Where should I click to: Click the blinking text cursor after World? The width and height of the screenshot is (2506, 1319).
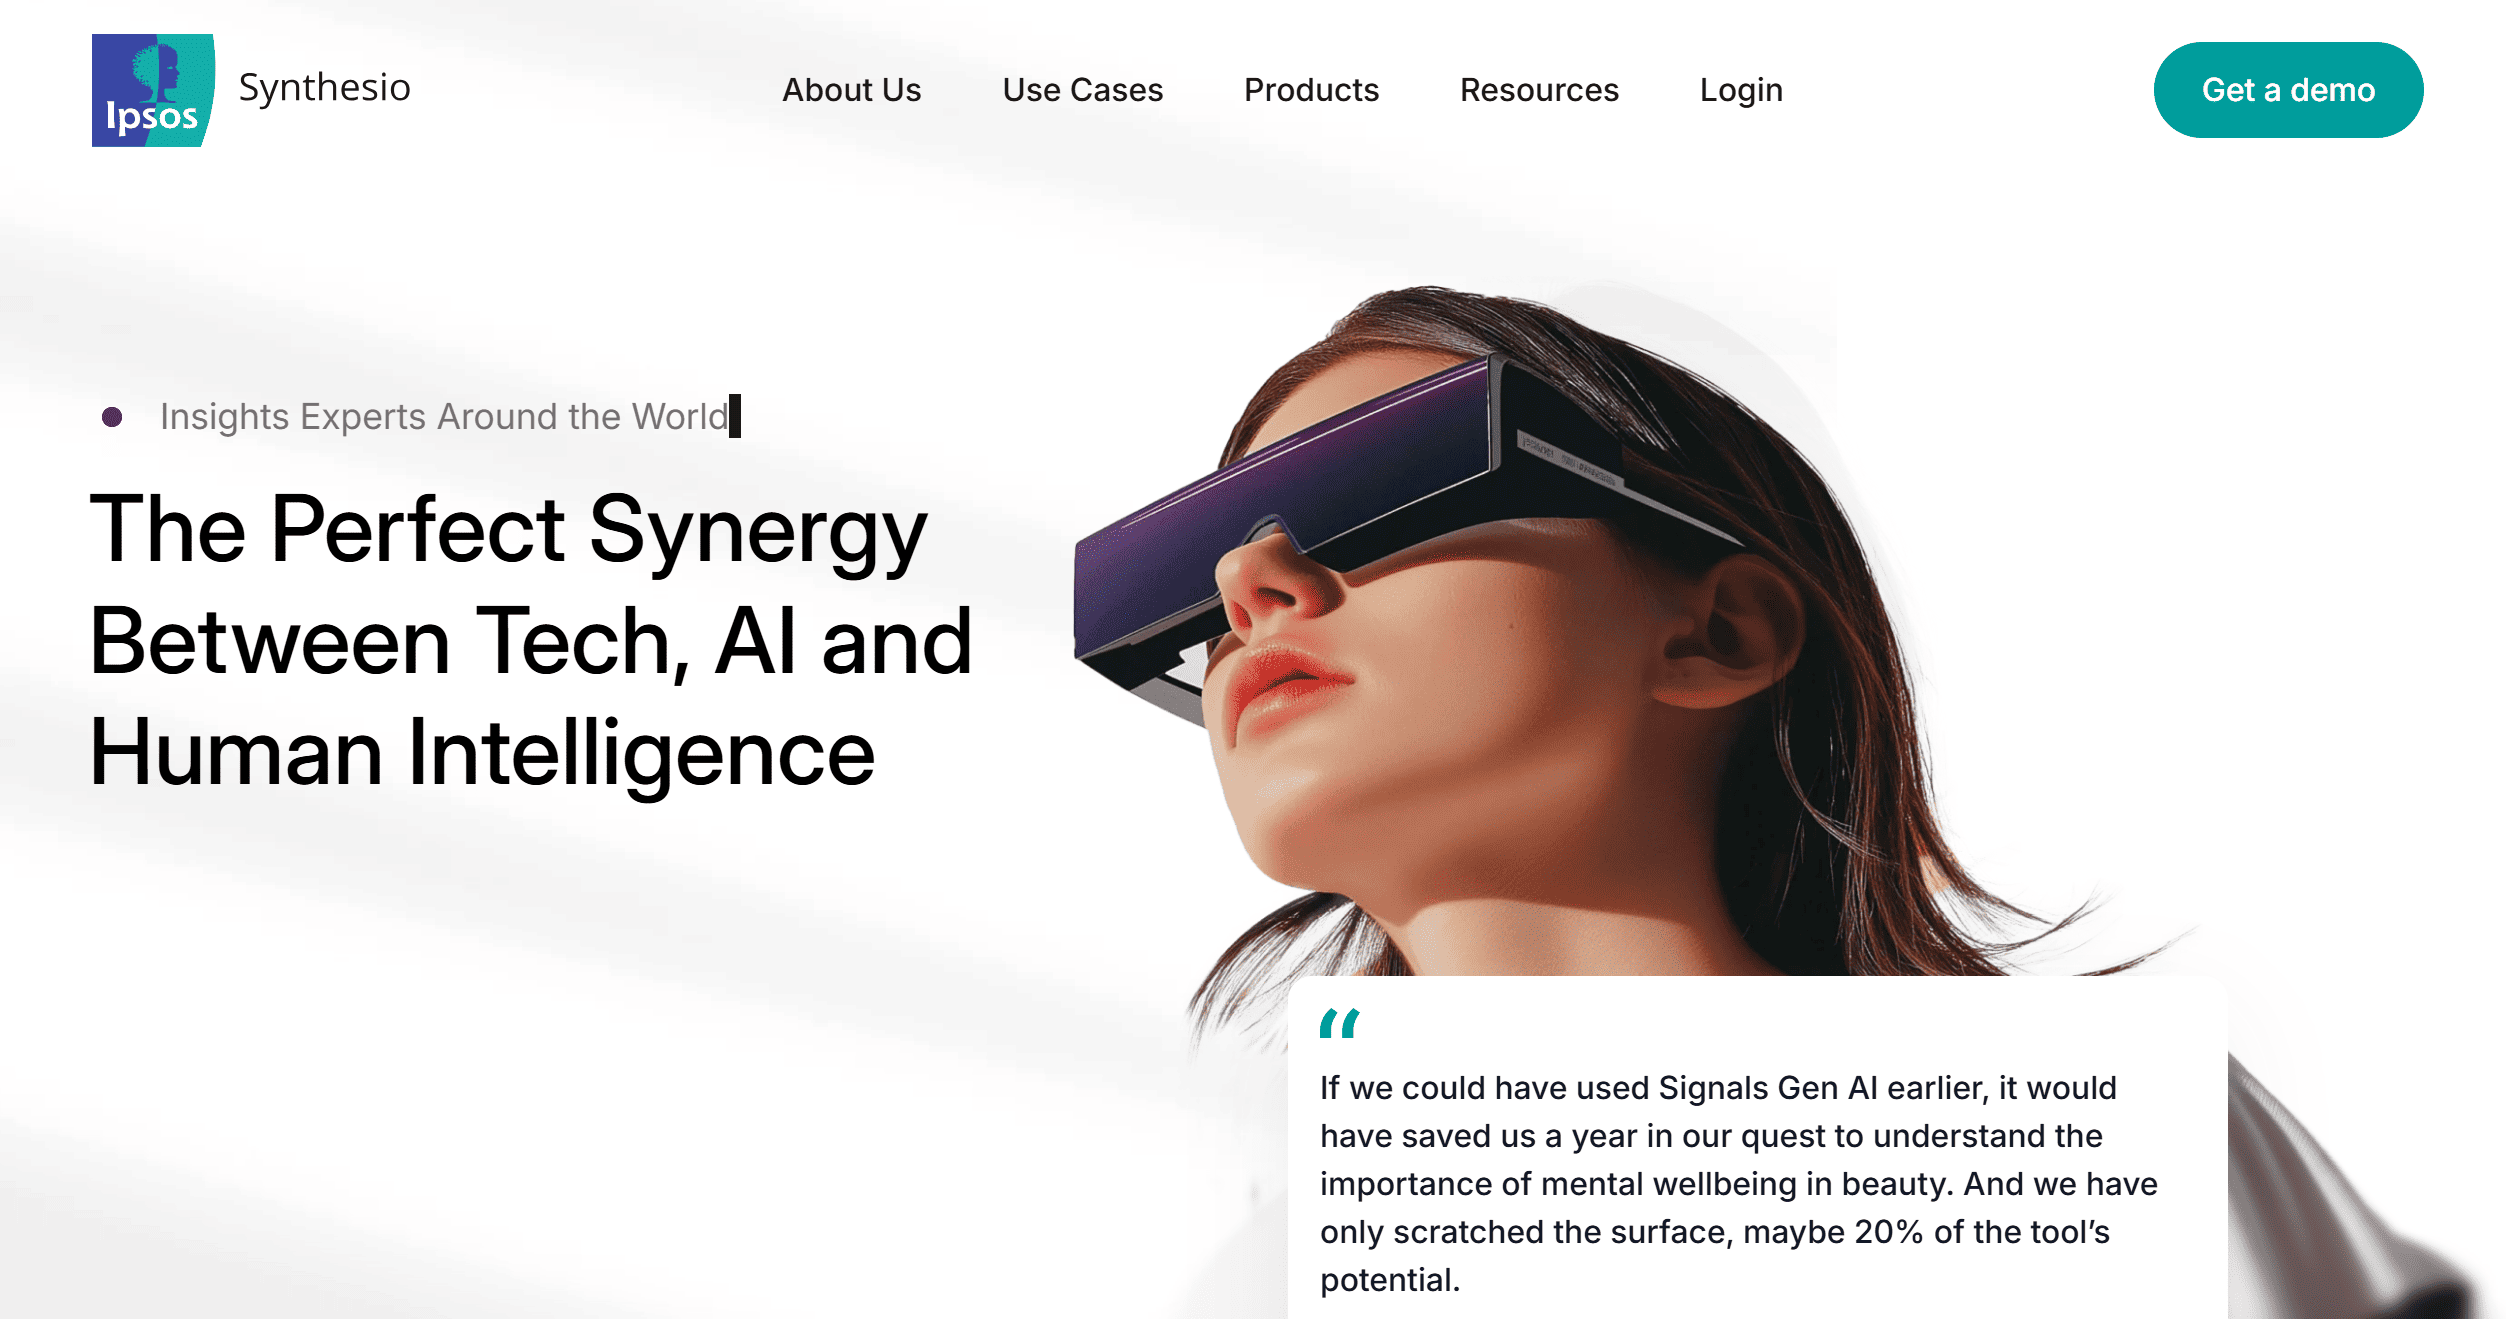[735, 416]
